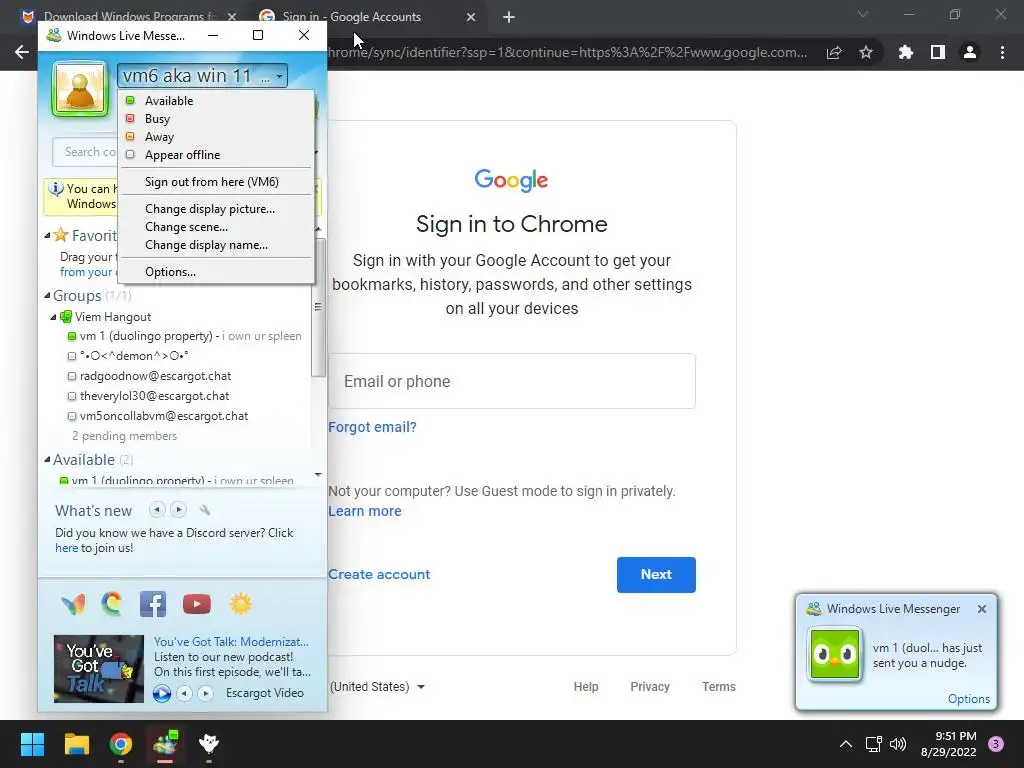
Task: Go to previous Escargot Video
Action: [x=185, y=693]
